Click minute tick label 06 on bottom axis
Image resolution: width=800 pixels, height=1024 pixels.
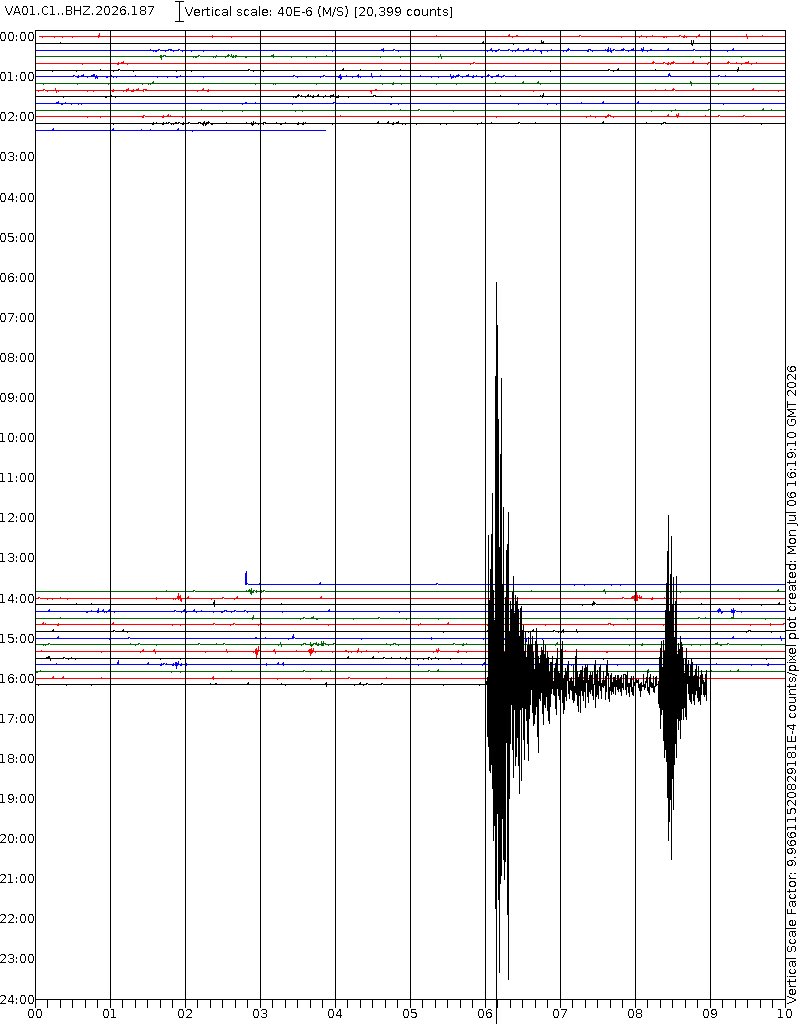(x=485, y=1014)
